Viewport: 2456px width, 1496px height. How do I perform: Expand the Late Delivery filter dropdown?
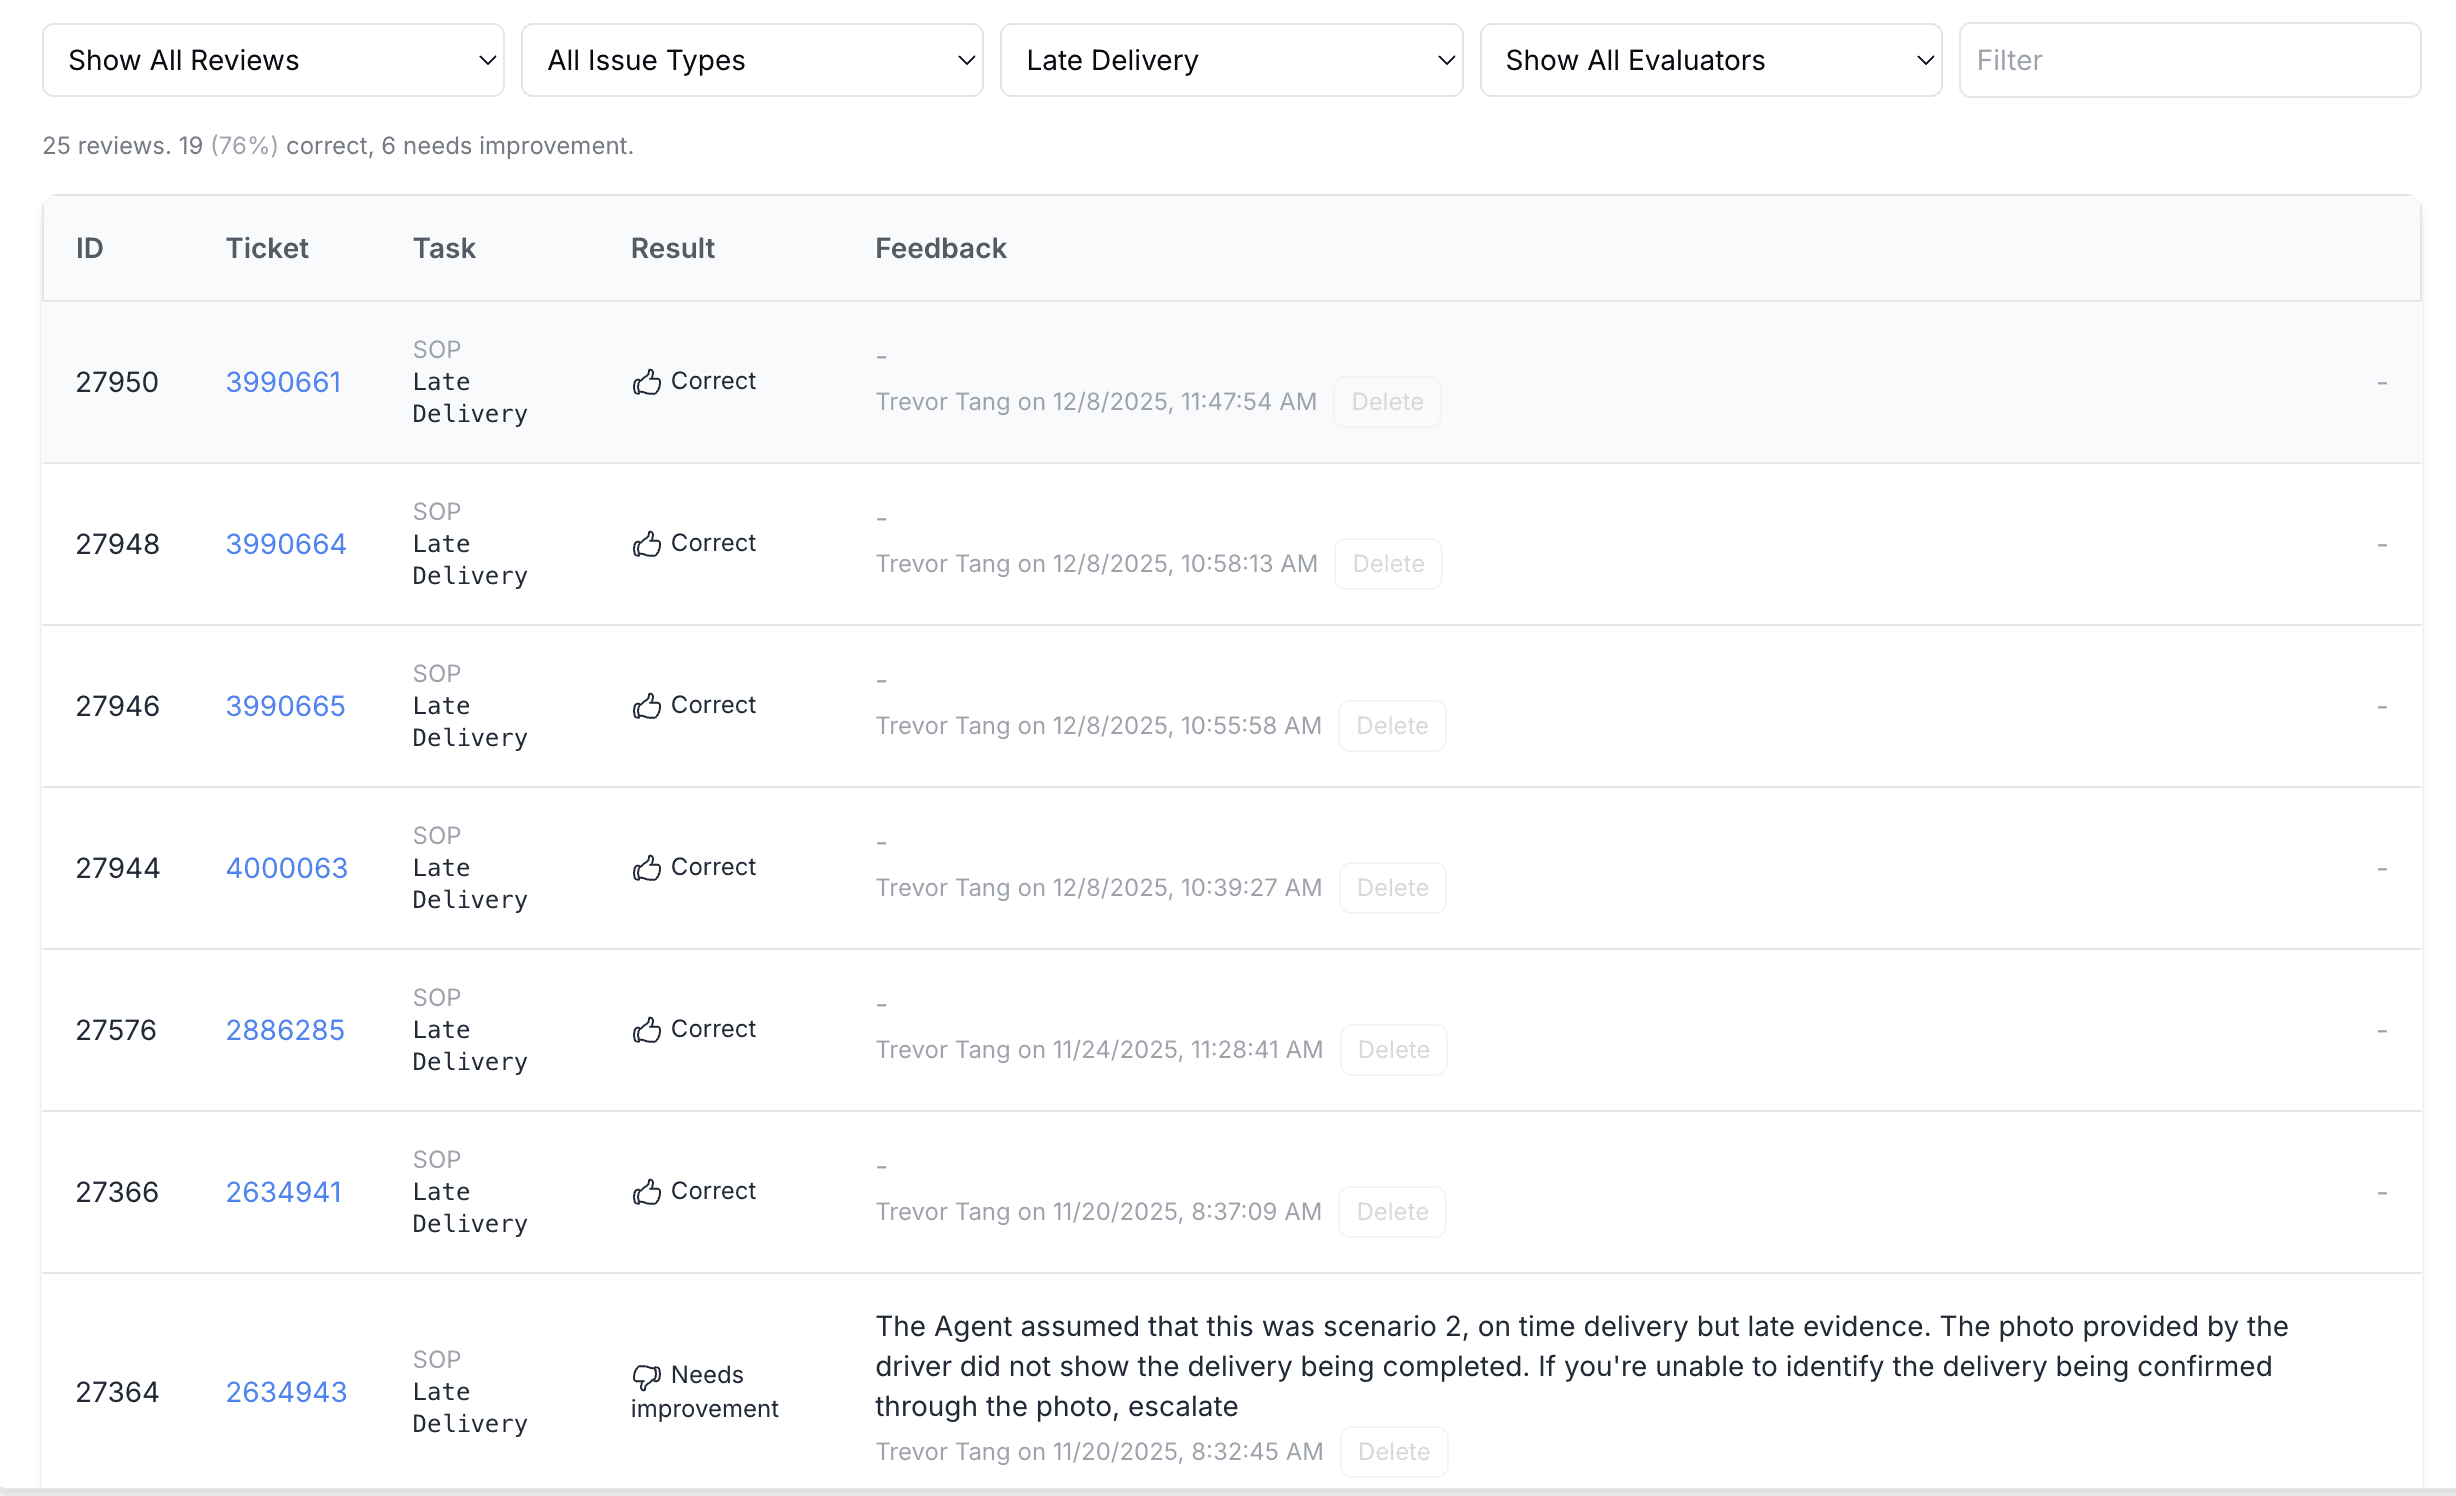point(1231,60)
